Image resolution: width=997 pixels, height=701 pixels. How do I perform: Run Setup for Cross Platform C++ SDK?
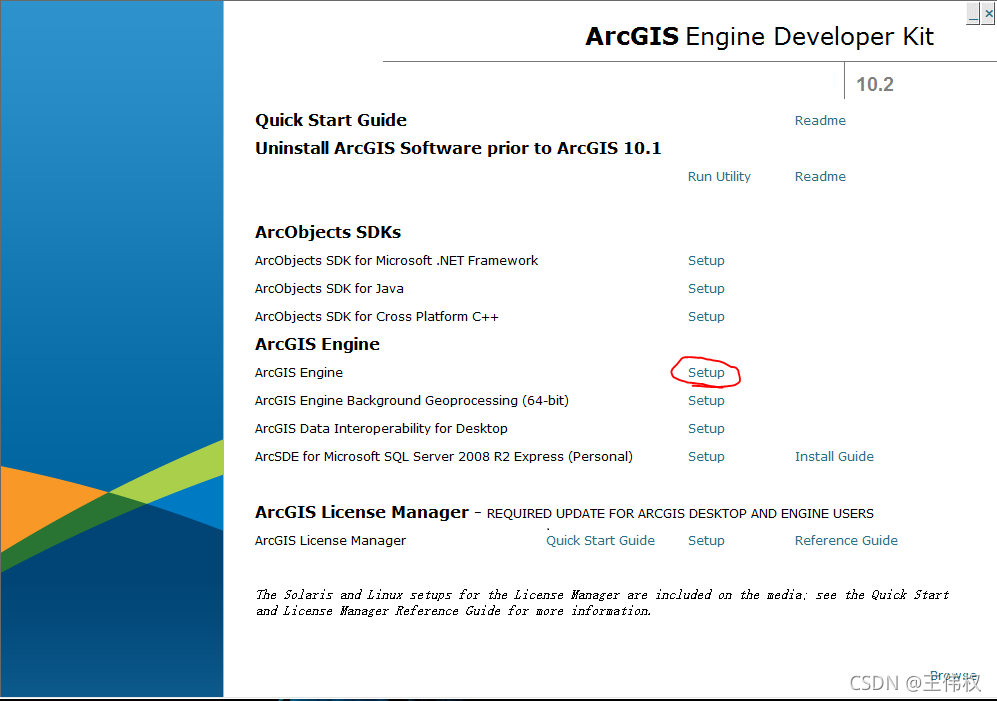pos(706,317)
